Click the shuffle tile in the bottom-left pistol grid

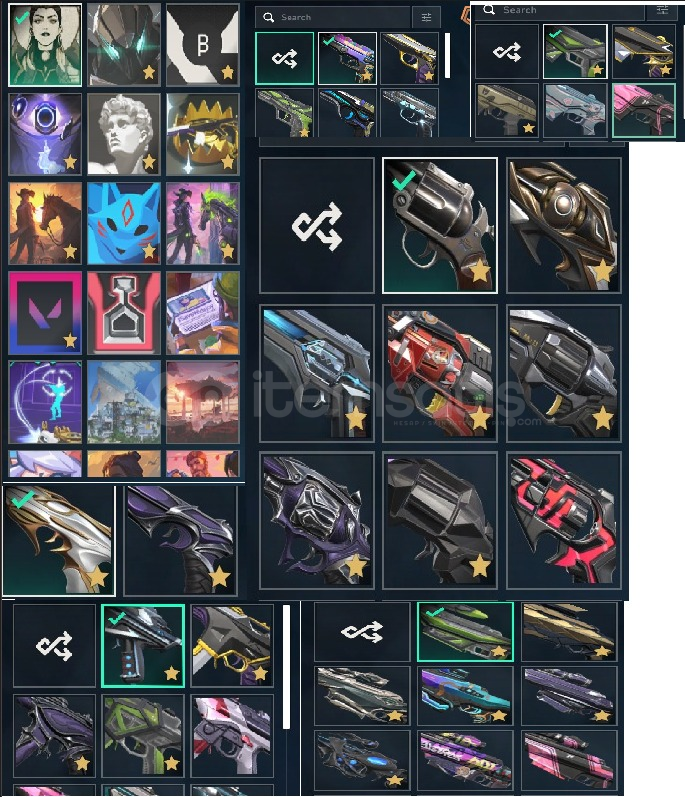pos(54,646)
